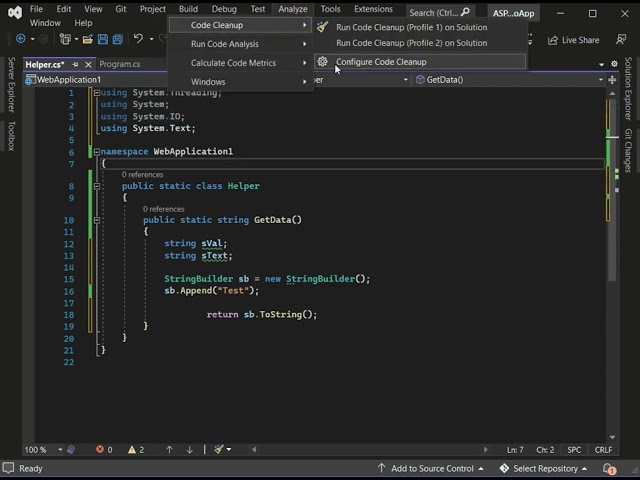Image resolution: width=640 pixels, height=480 pixels.
Task: Click Select Repository
Action: tap(544, 469)
